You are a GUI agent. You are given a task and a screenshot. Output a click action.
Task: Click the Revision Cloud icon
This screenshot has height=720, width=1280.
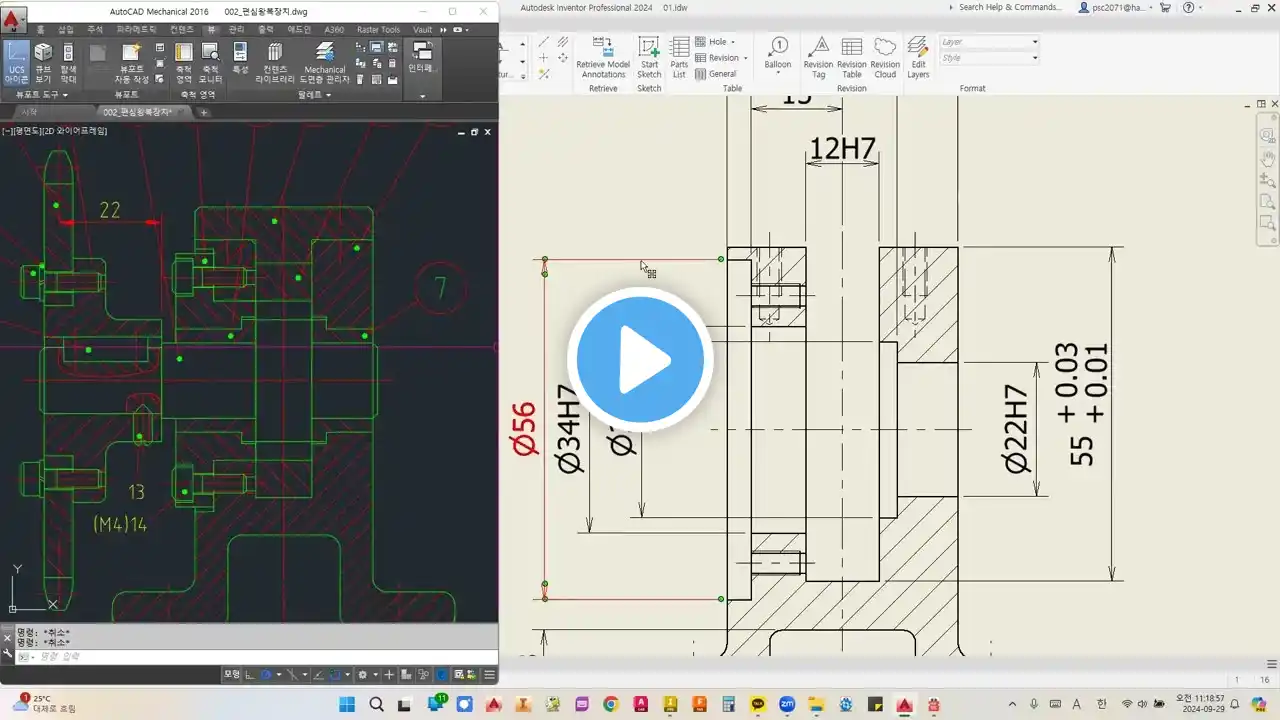(x=885, y=58)
